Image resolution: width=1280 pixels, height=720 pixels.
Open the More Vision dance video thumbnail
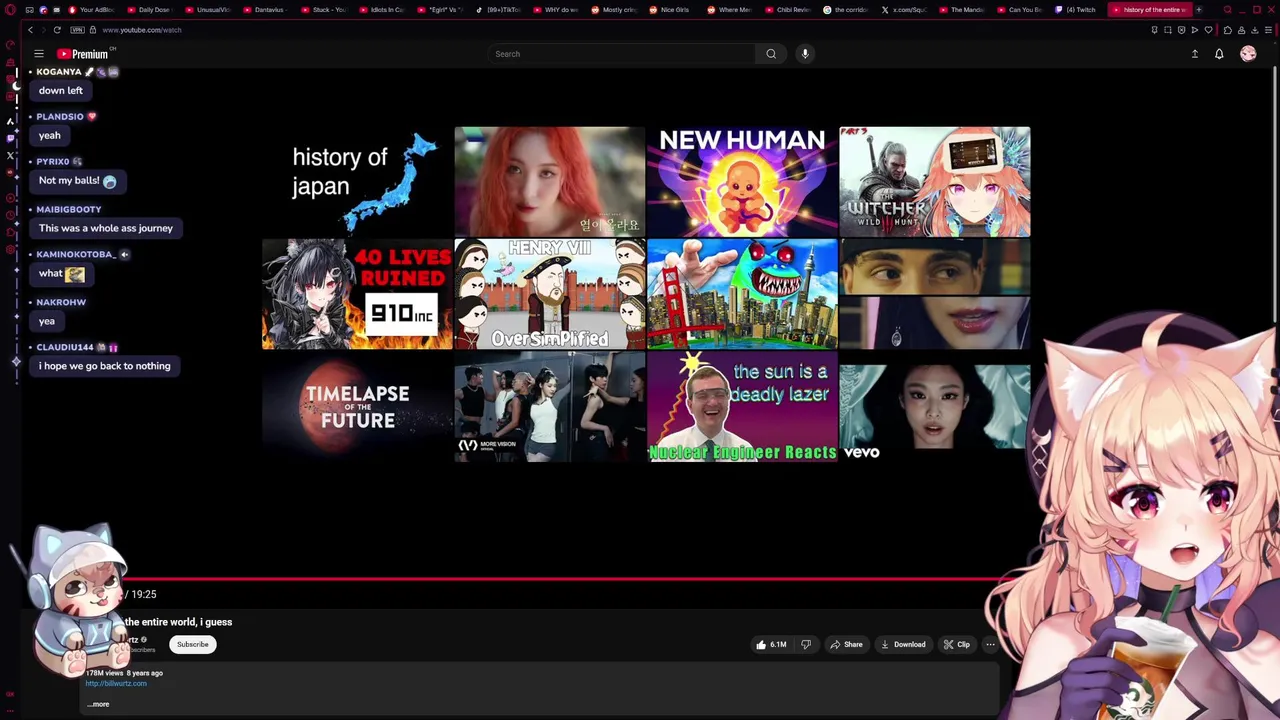550,408
